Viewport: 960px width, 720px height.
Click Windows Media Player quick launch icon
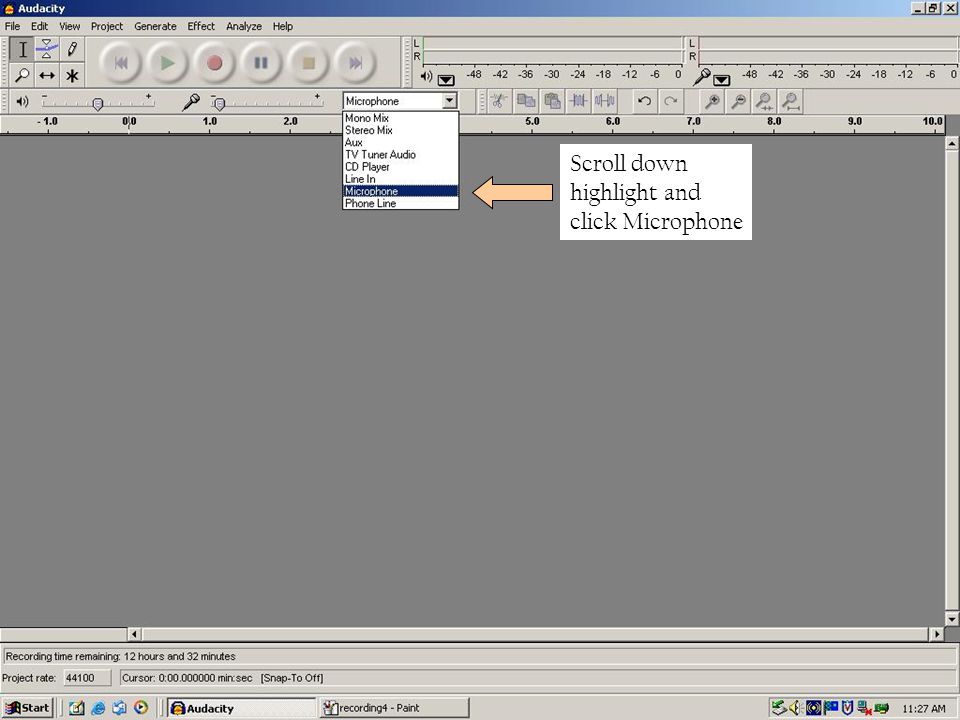pyautogui.click(x=141, y=708)
